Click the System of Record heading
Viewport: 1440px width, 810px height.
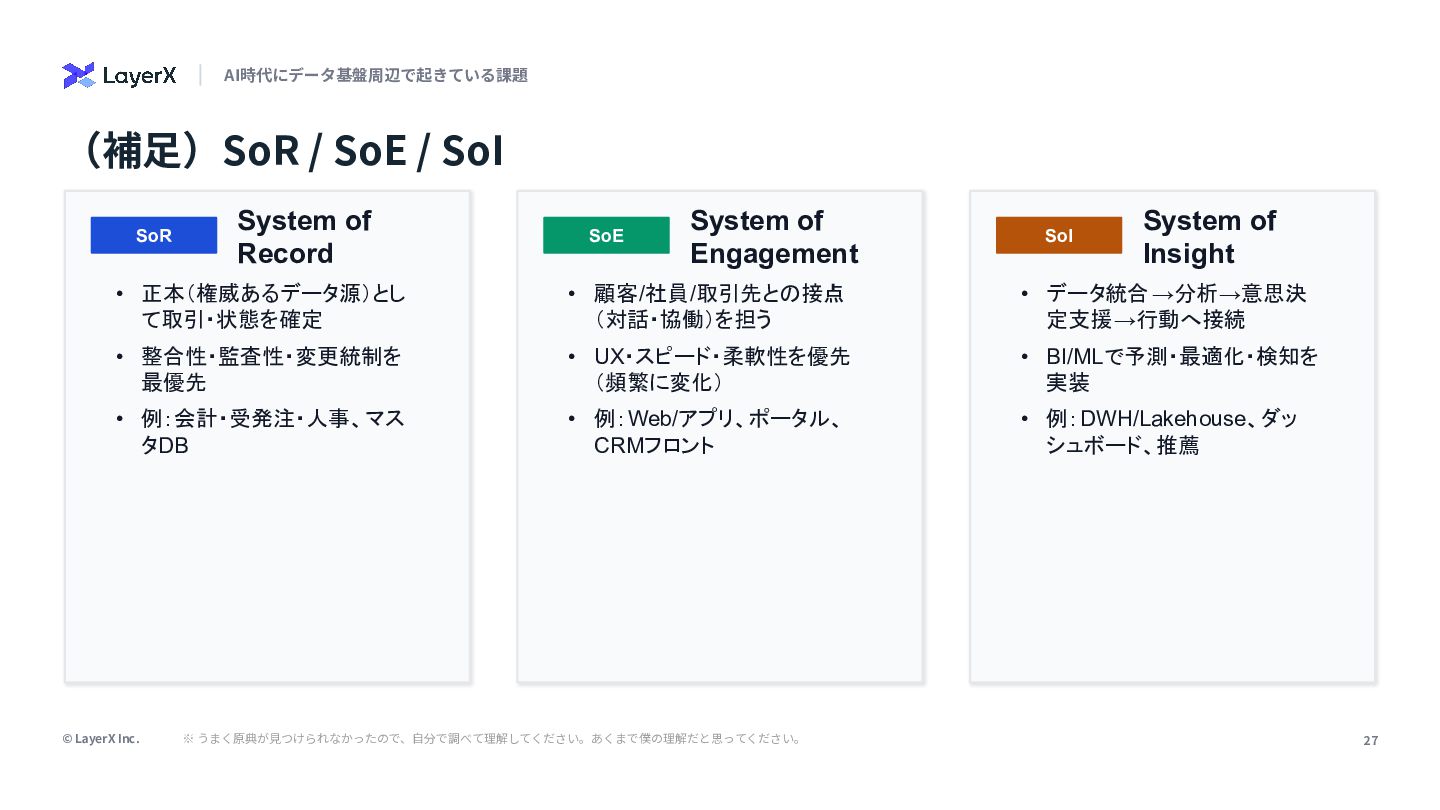(304, 237)
